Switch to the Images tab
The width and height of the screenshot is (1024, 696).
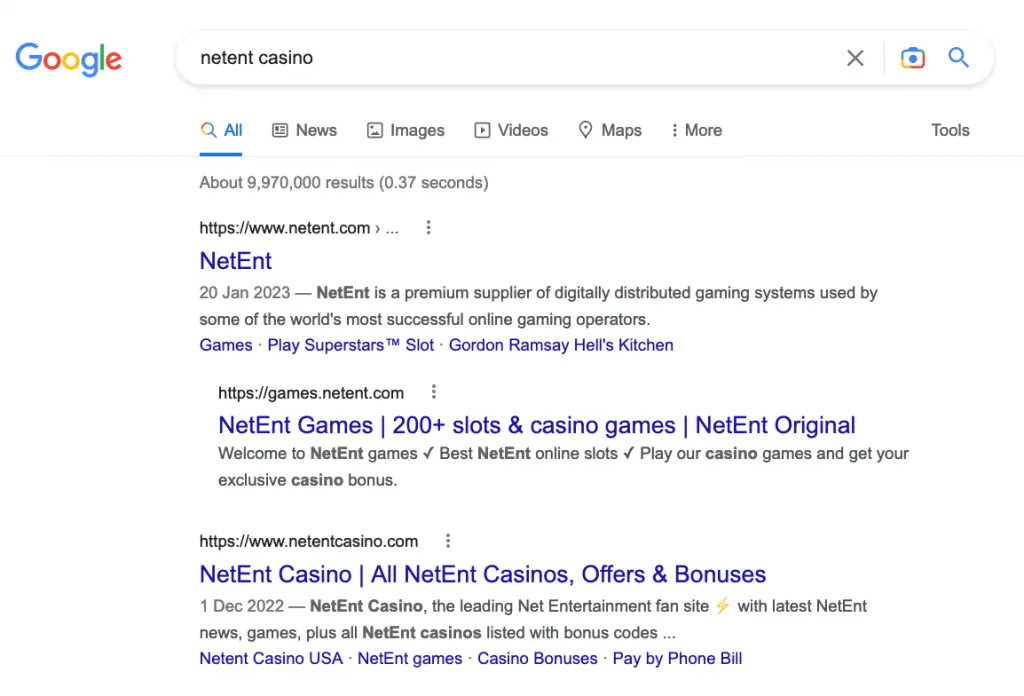[x=406, y=131]
